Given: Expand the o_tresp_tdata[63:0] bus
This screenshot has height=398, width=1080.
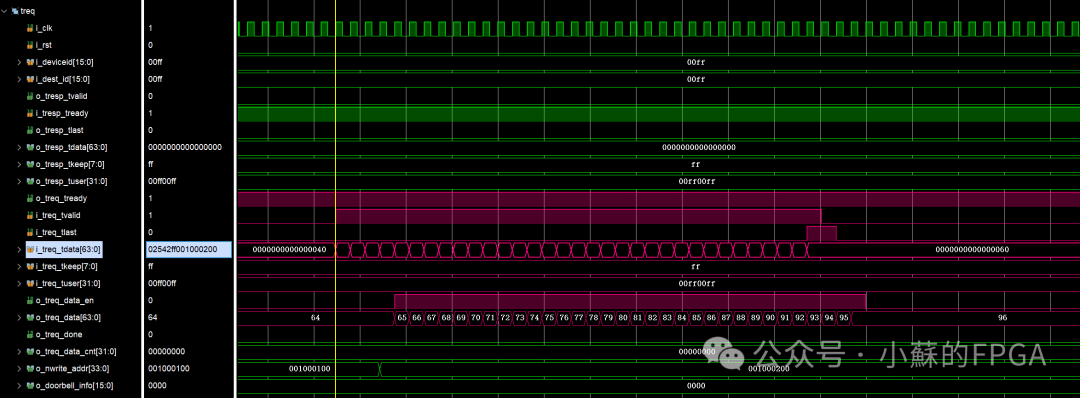Looking at the screenshot, I should 19,147.
